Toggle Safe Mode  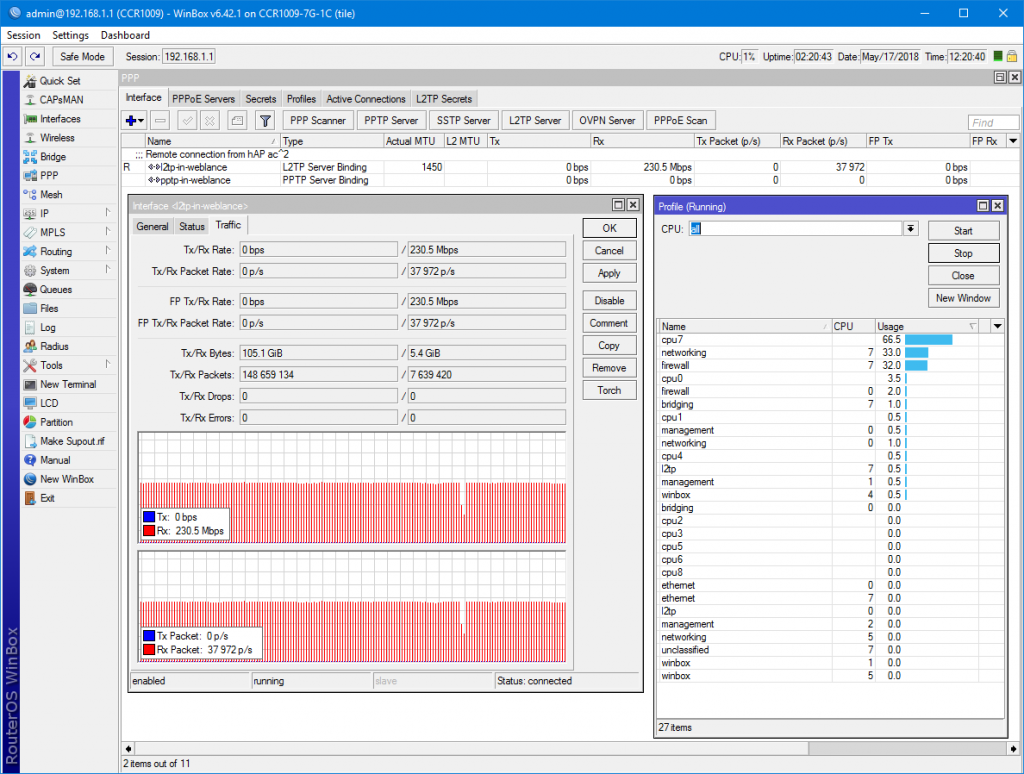pyautogui.click(x=82, y=56)
